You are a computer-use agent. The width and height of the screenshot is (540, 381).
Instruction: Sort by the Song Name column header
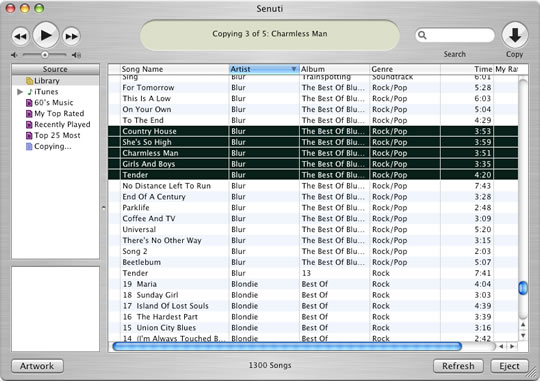point(174,69)
